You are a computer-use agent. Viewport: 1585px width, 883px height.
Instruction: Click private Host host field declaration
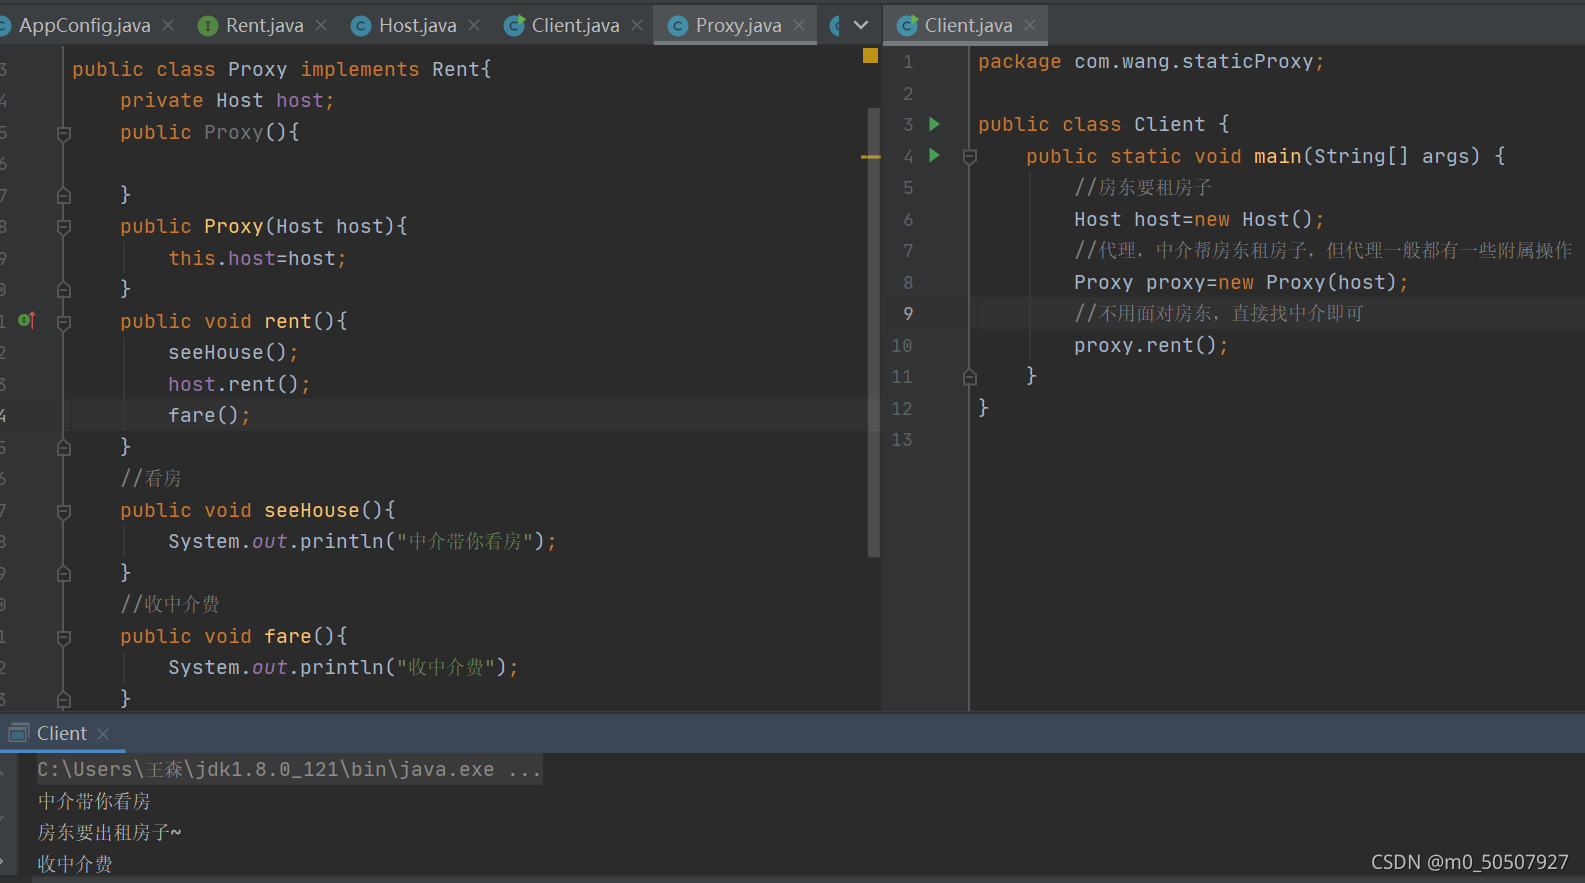[227, 100]
